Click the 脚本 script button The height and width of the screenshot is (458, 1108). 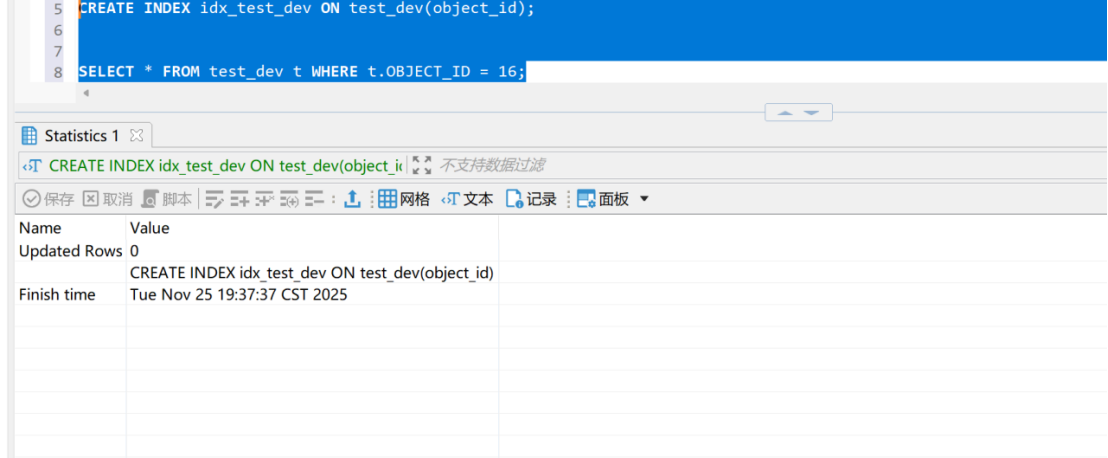(167, 199)
